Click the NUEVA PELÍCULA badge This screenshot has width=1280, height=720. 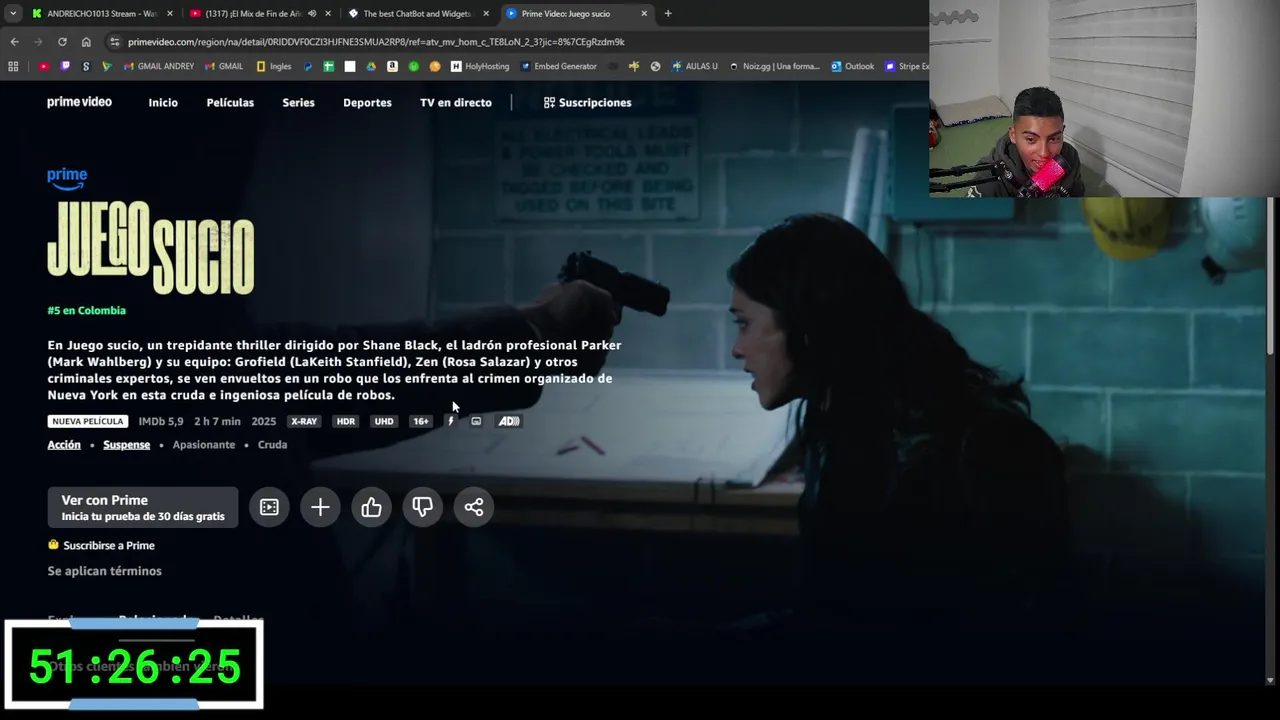[88, 421]
